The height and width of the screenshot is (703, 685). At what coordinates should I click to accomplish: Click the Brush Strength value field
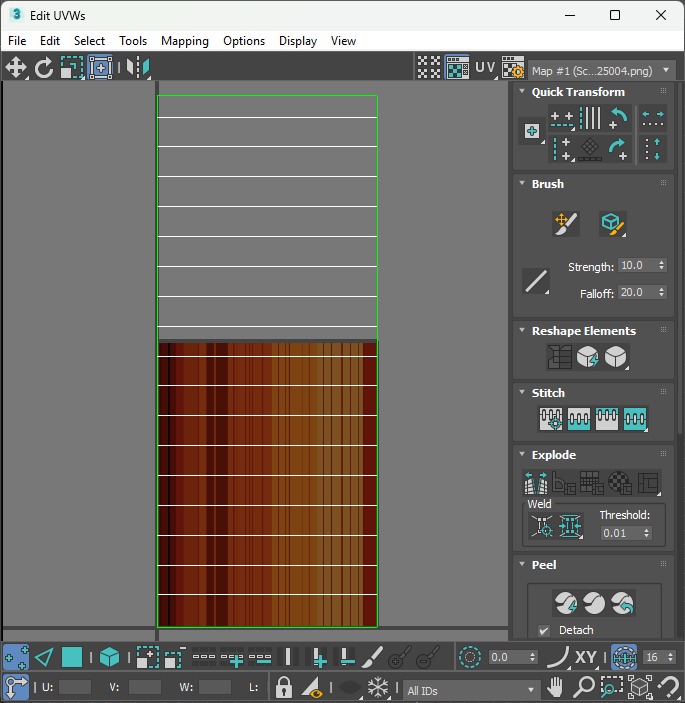click(x=637, y=265)
